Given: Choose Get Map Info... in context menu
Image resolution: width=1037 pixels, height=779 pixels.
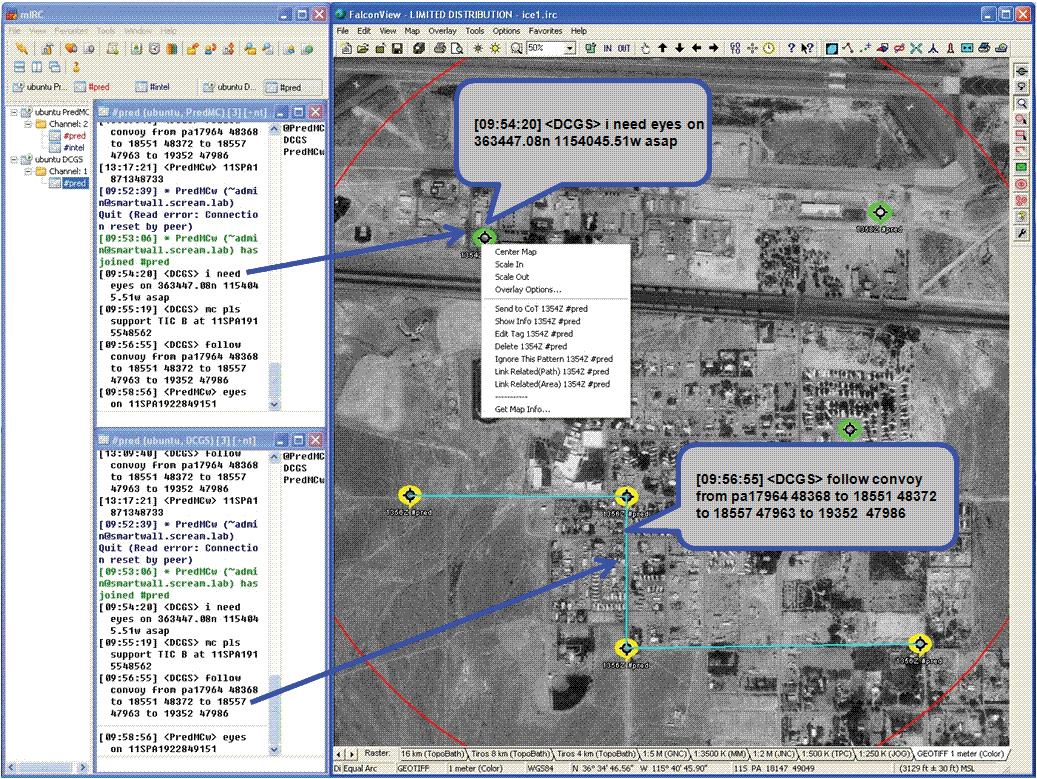Looking at the screenshot, I should click(x=522, y=409).
